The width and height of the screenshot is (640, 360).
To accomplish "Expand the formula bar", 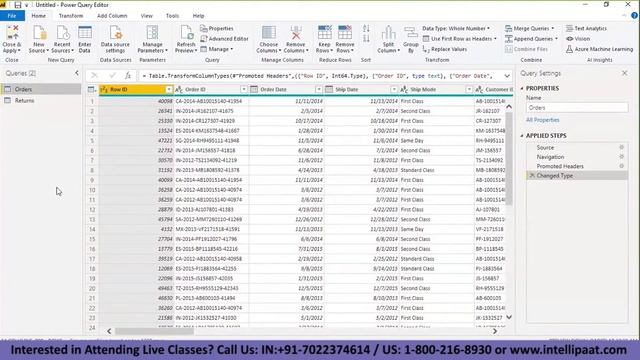I will coord(507,76).
